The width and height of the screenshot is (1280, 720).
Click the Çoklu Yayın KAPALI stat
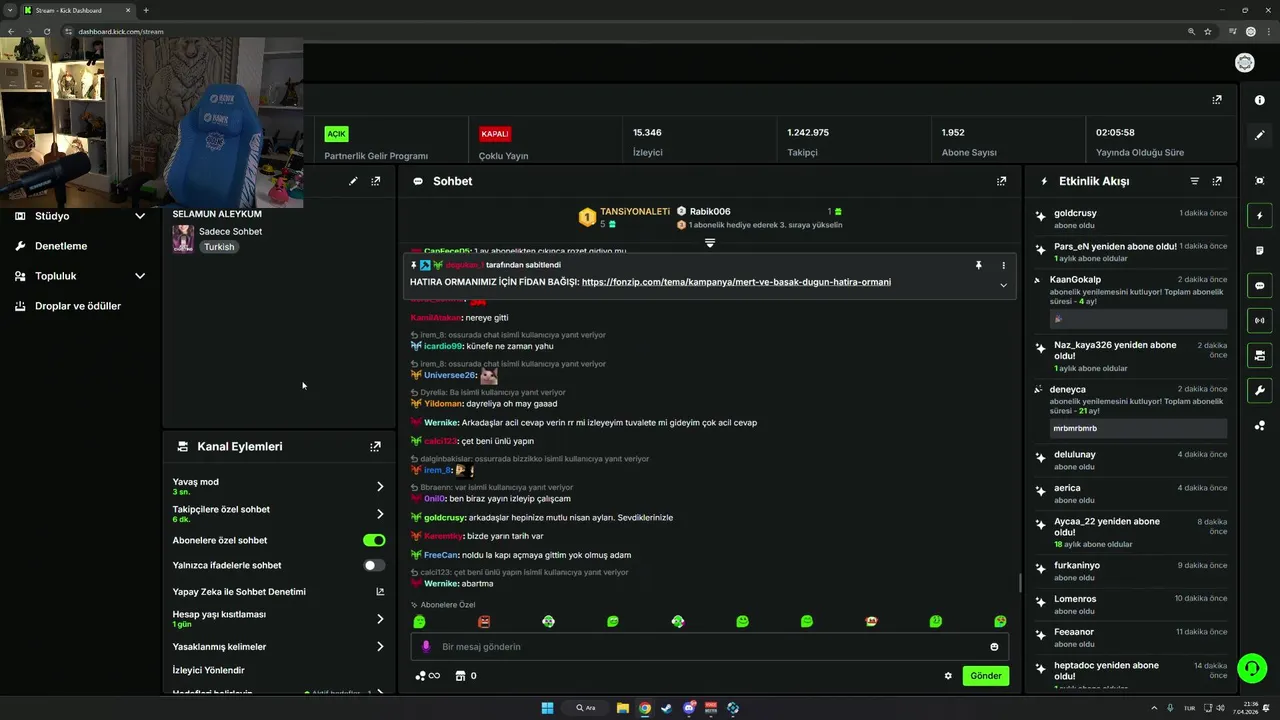504,142
